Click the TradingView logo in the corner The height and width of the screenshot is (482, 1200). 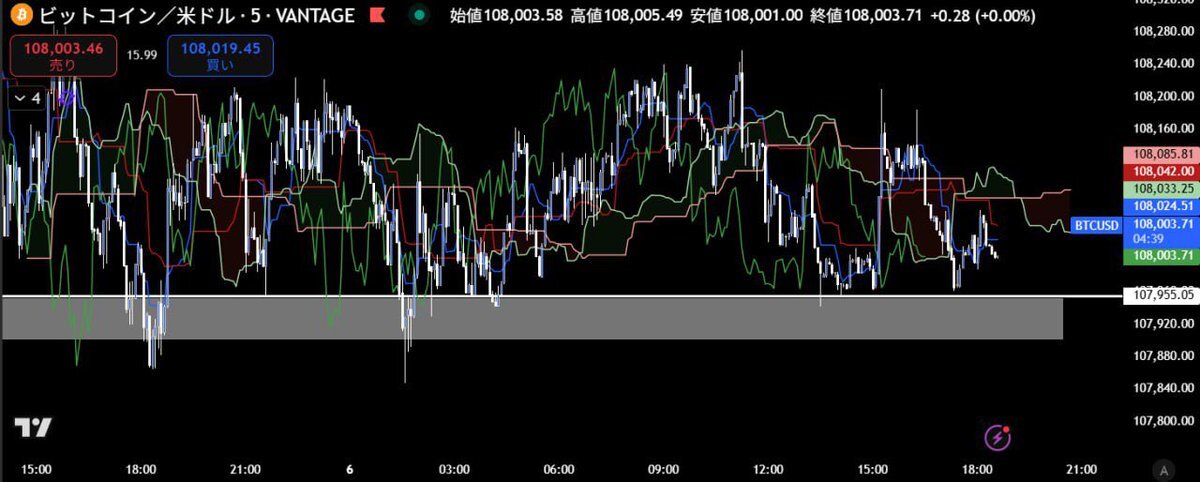(x=34, y=428)
